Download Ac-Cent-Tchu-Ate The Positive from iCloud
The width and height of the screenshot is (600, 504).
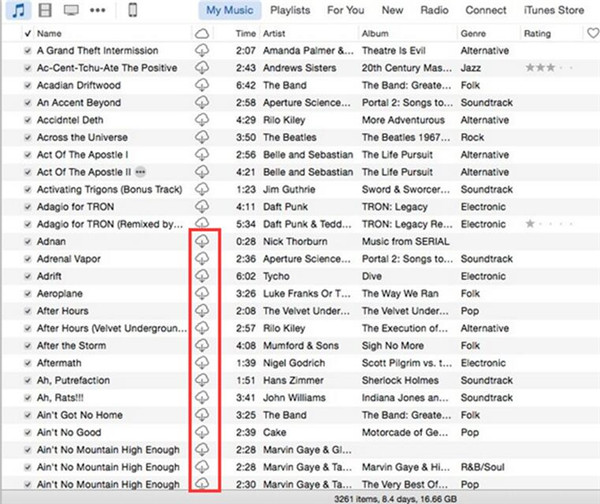click(202, 68)
